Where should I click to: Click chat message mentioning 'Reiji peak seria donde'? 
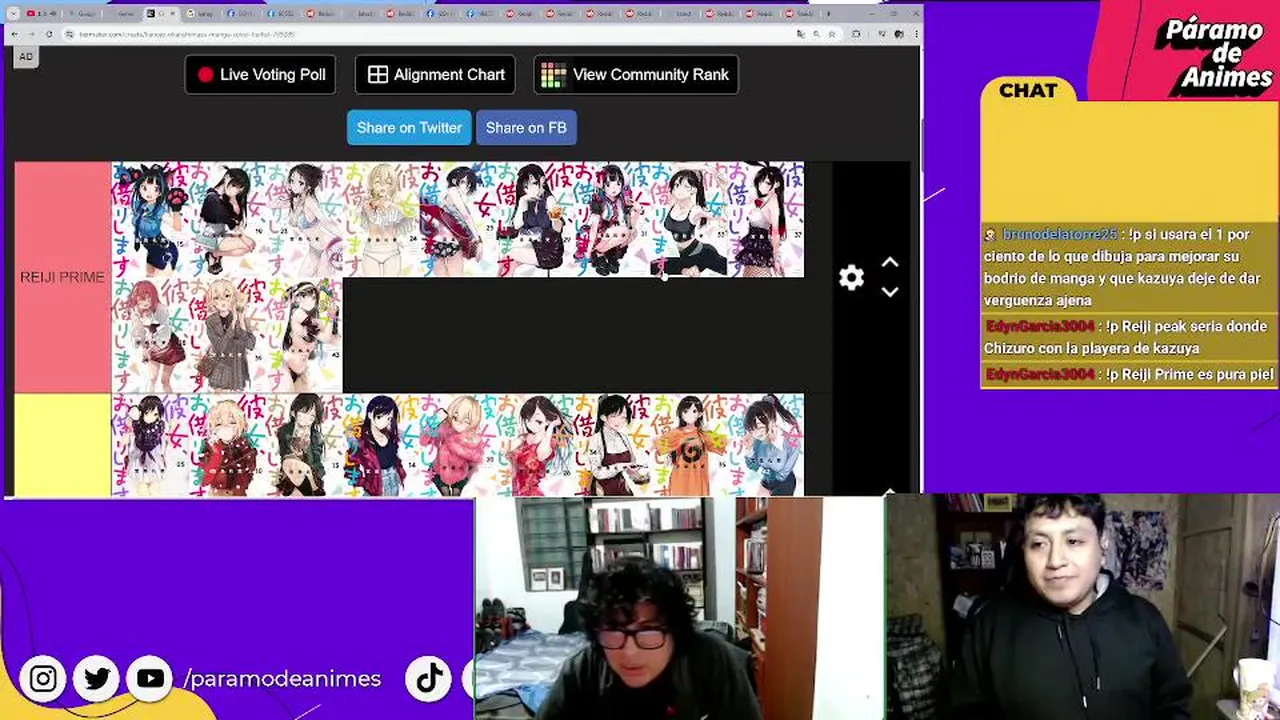click(1128, 337)
